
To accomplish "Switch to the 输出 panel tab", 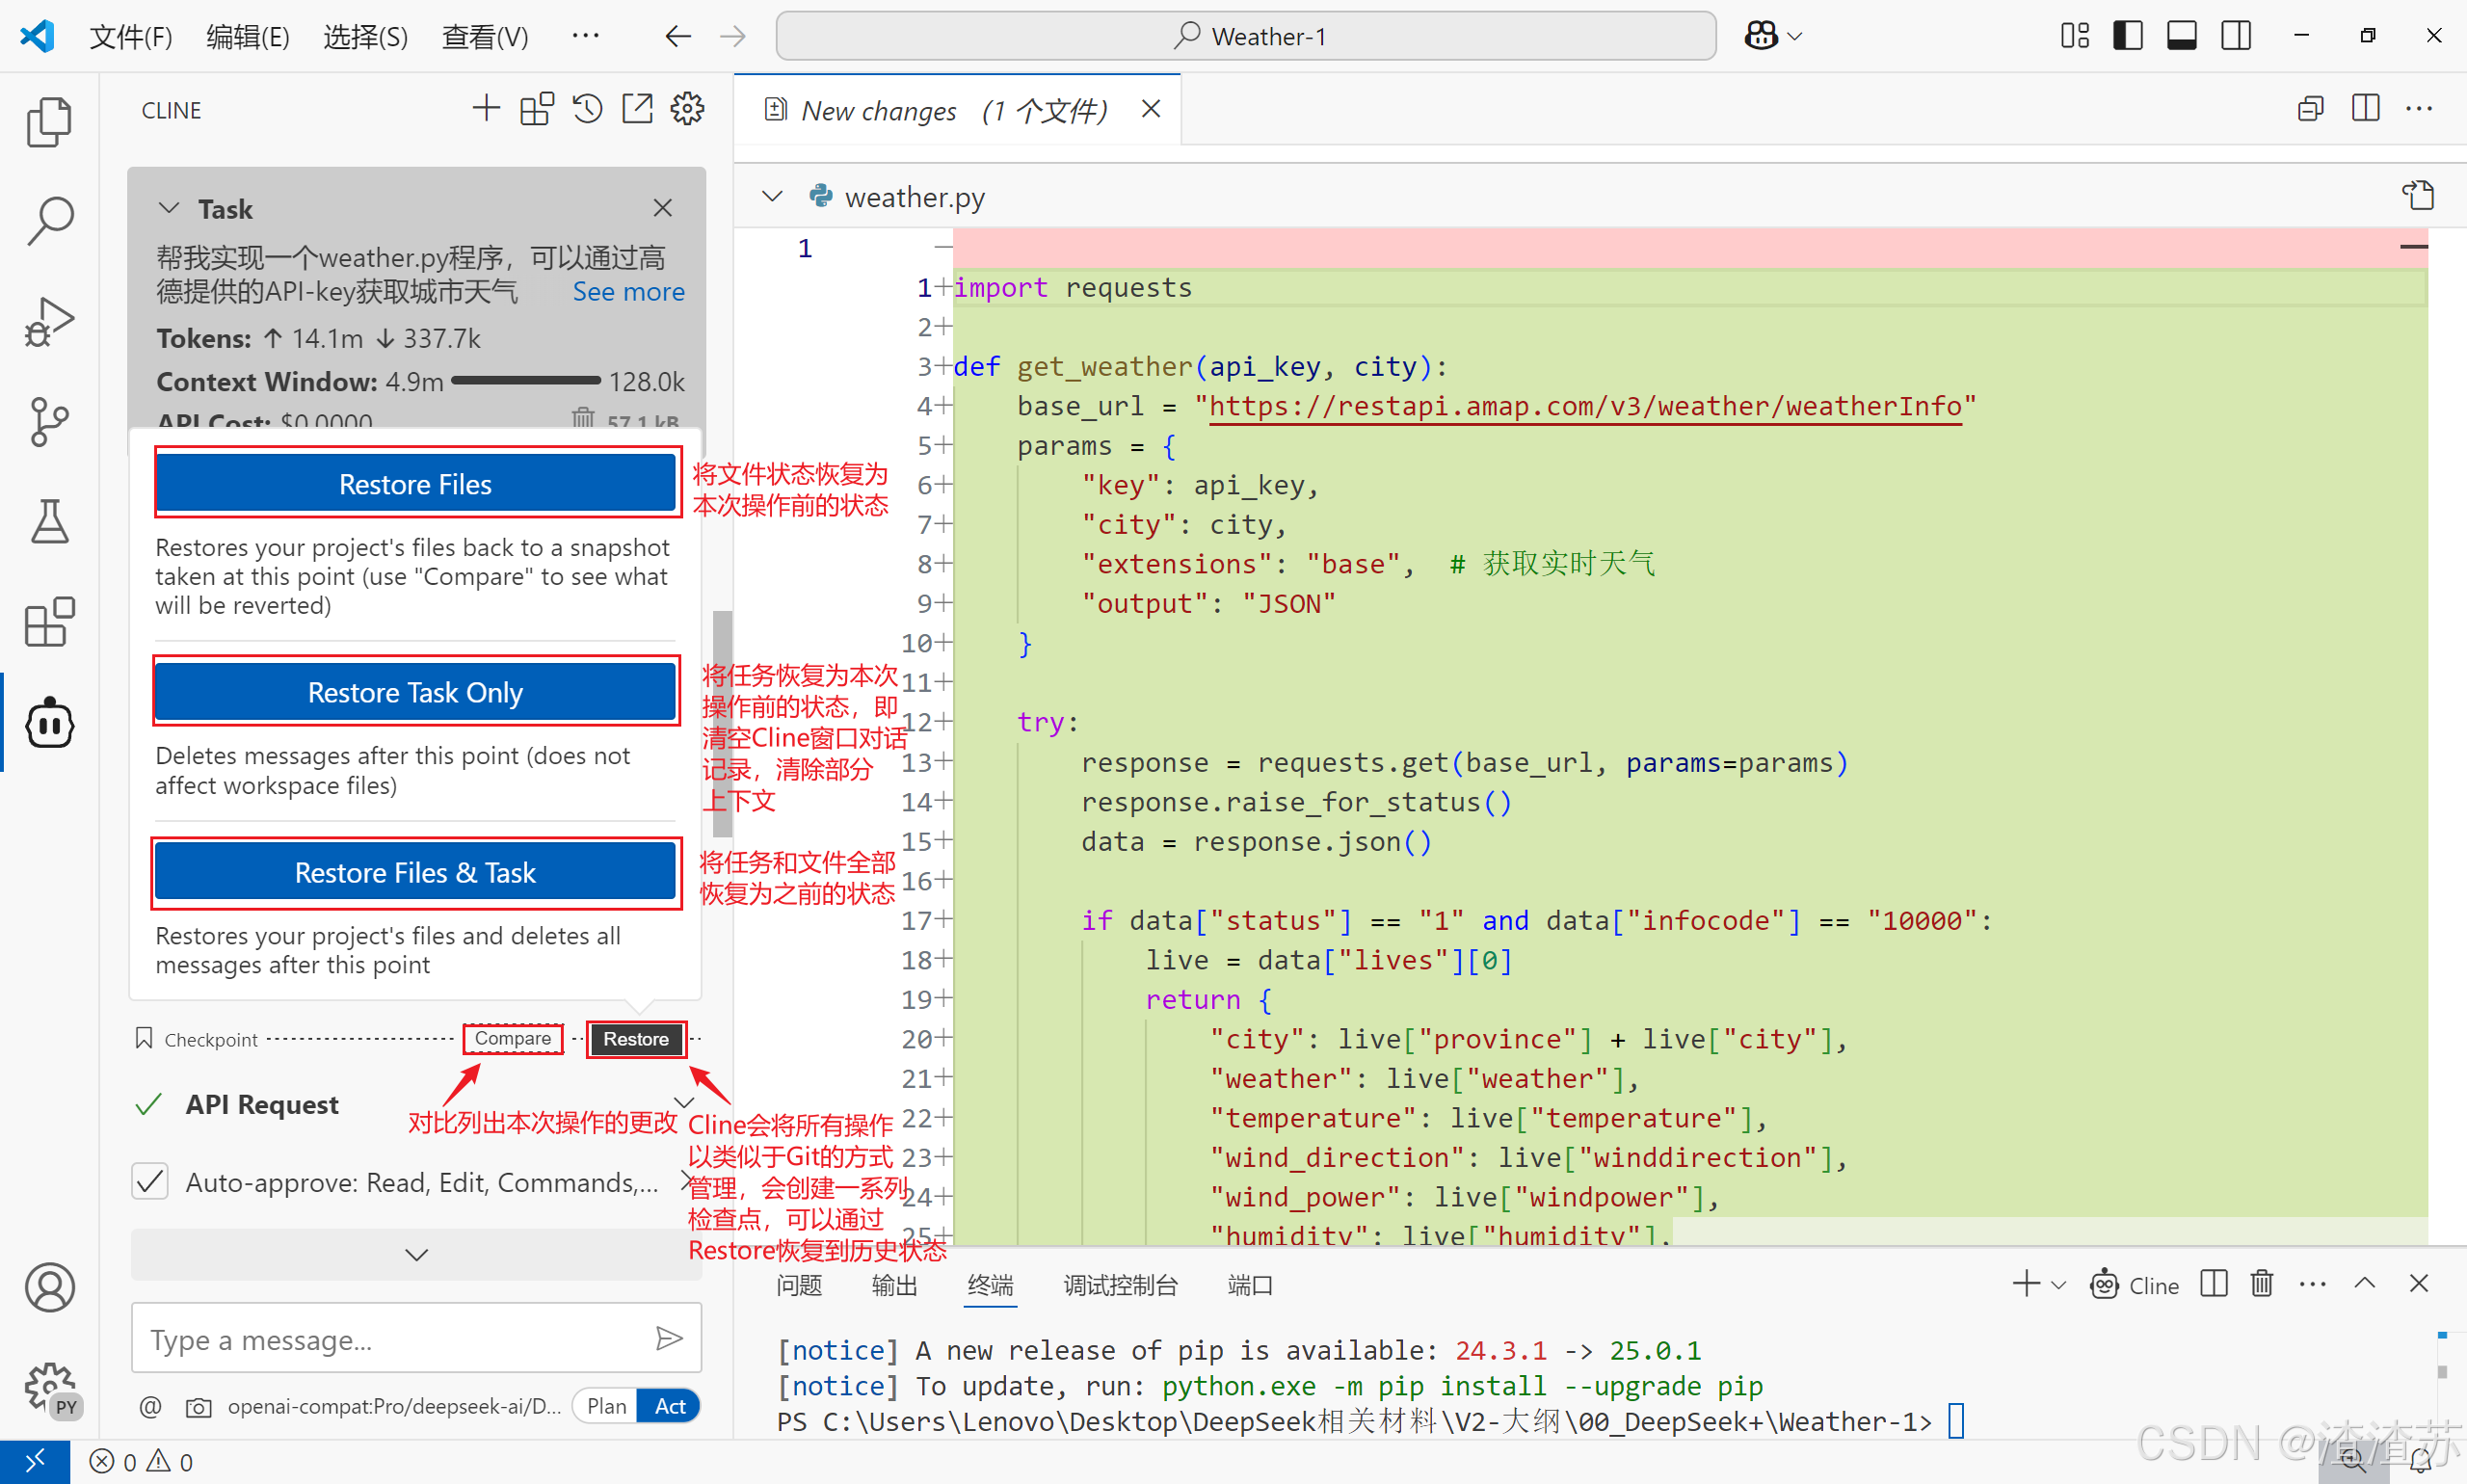I will [893, 1285].
